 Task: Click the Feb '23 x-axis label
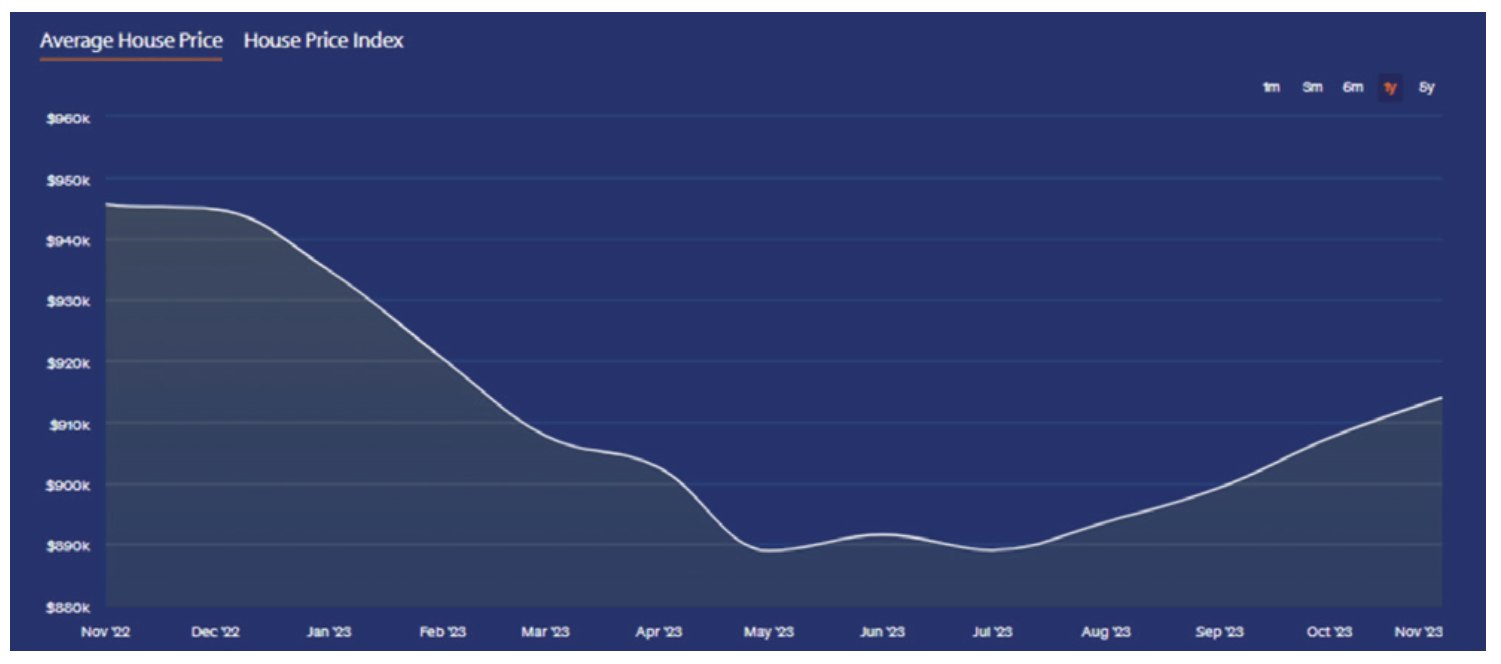pyautogui.click(x=443, y=632)
